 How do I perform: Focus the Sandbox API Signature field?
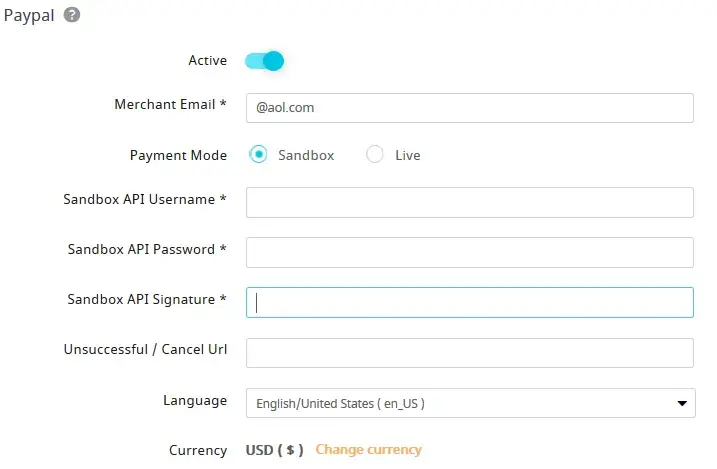[x=469, y=302]
